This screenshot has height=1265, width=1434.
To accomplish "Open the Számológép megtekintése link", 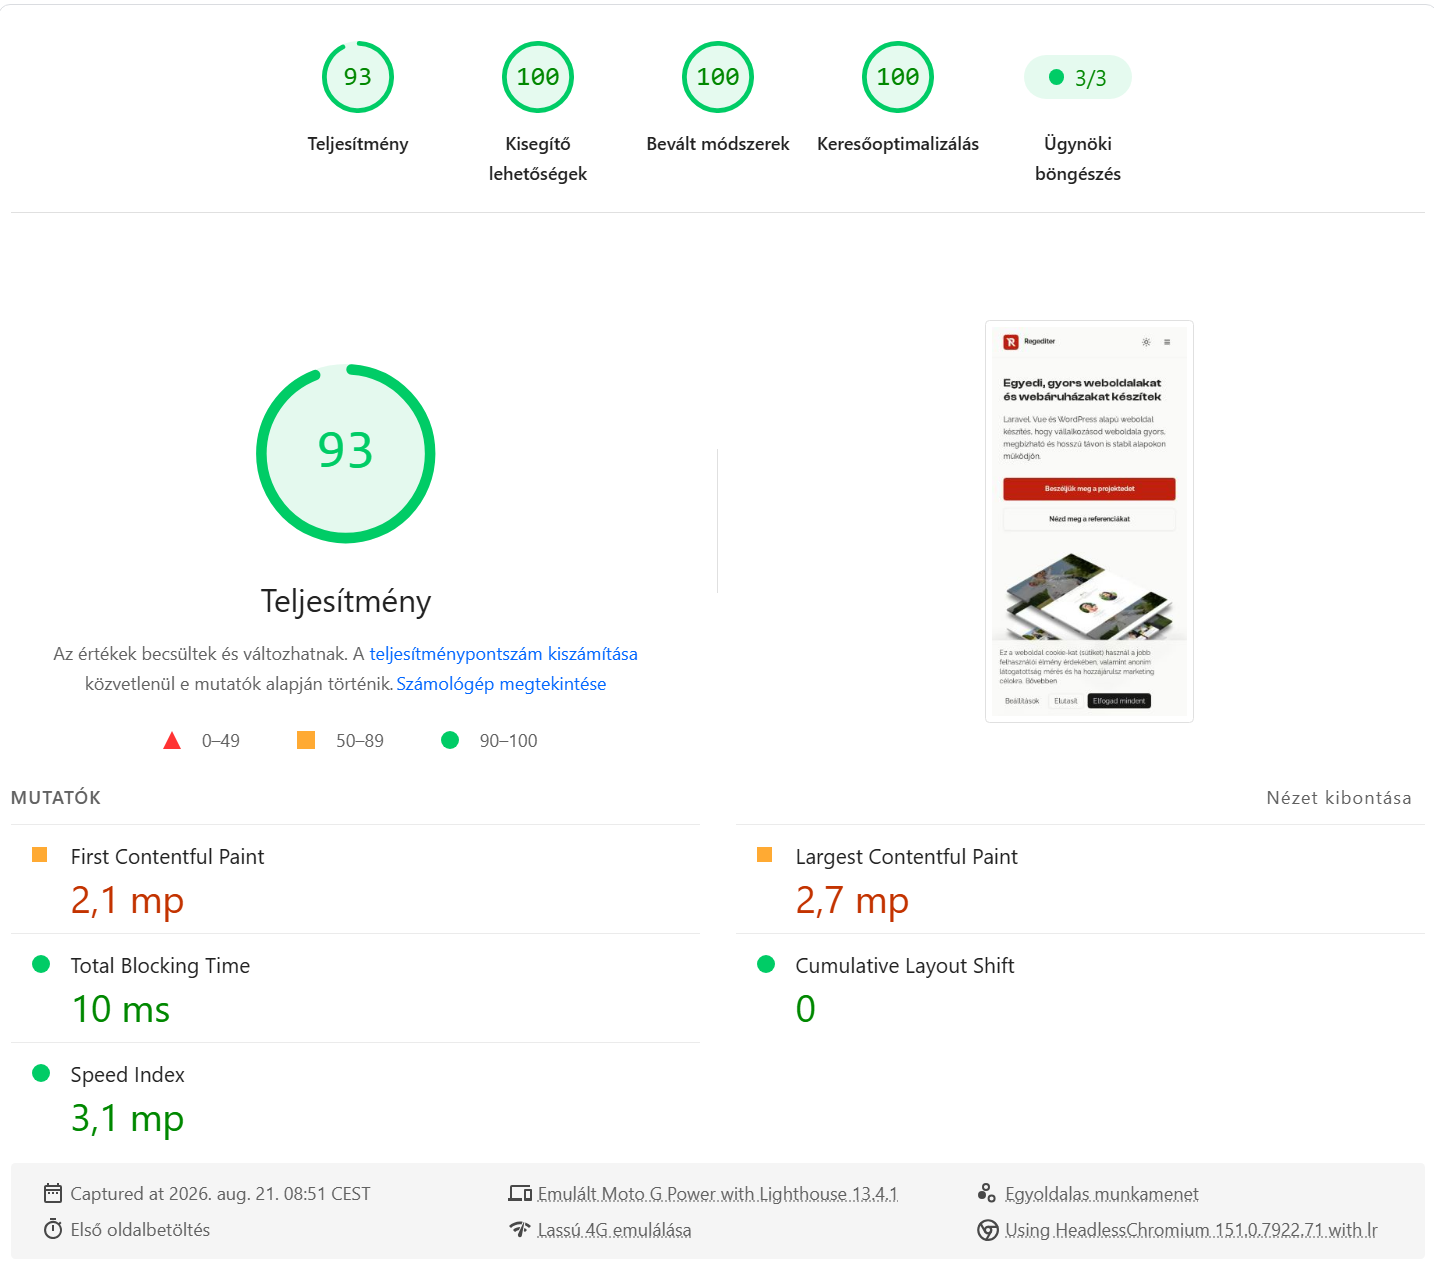I will (x=501, y=684).
